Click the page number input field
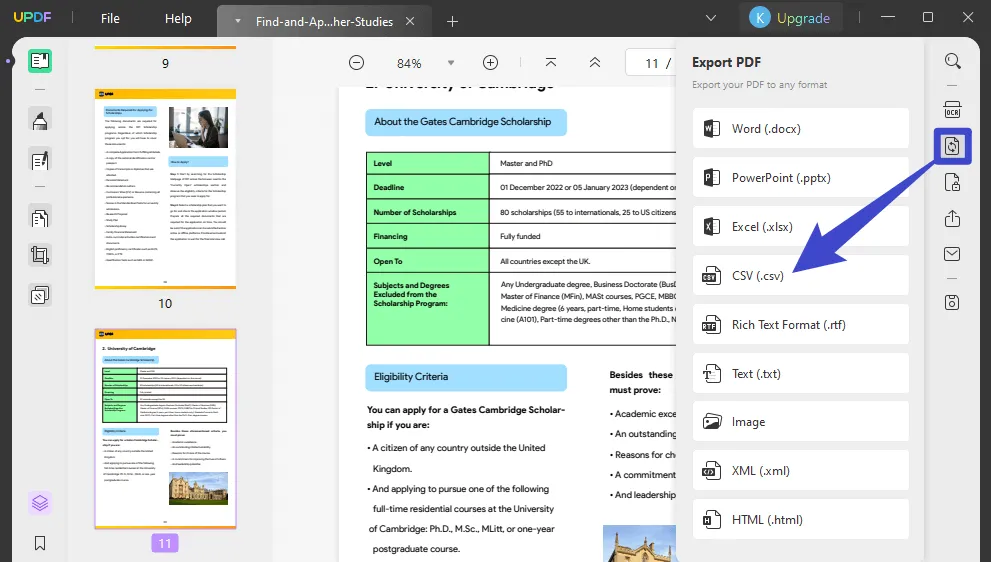 point(651,63)
